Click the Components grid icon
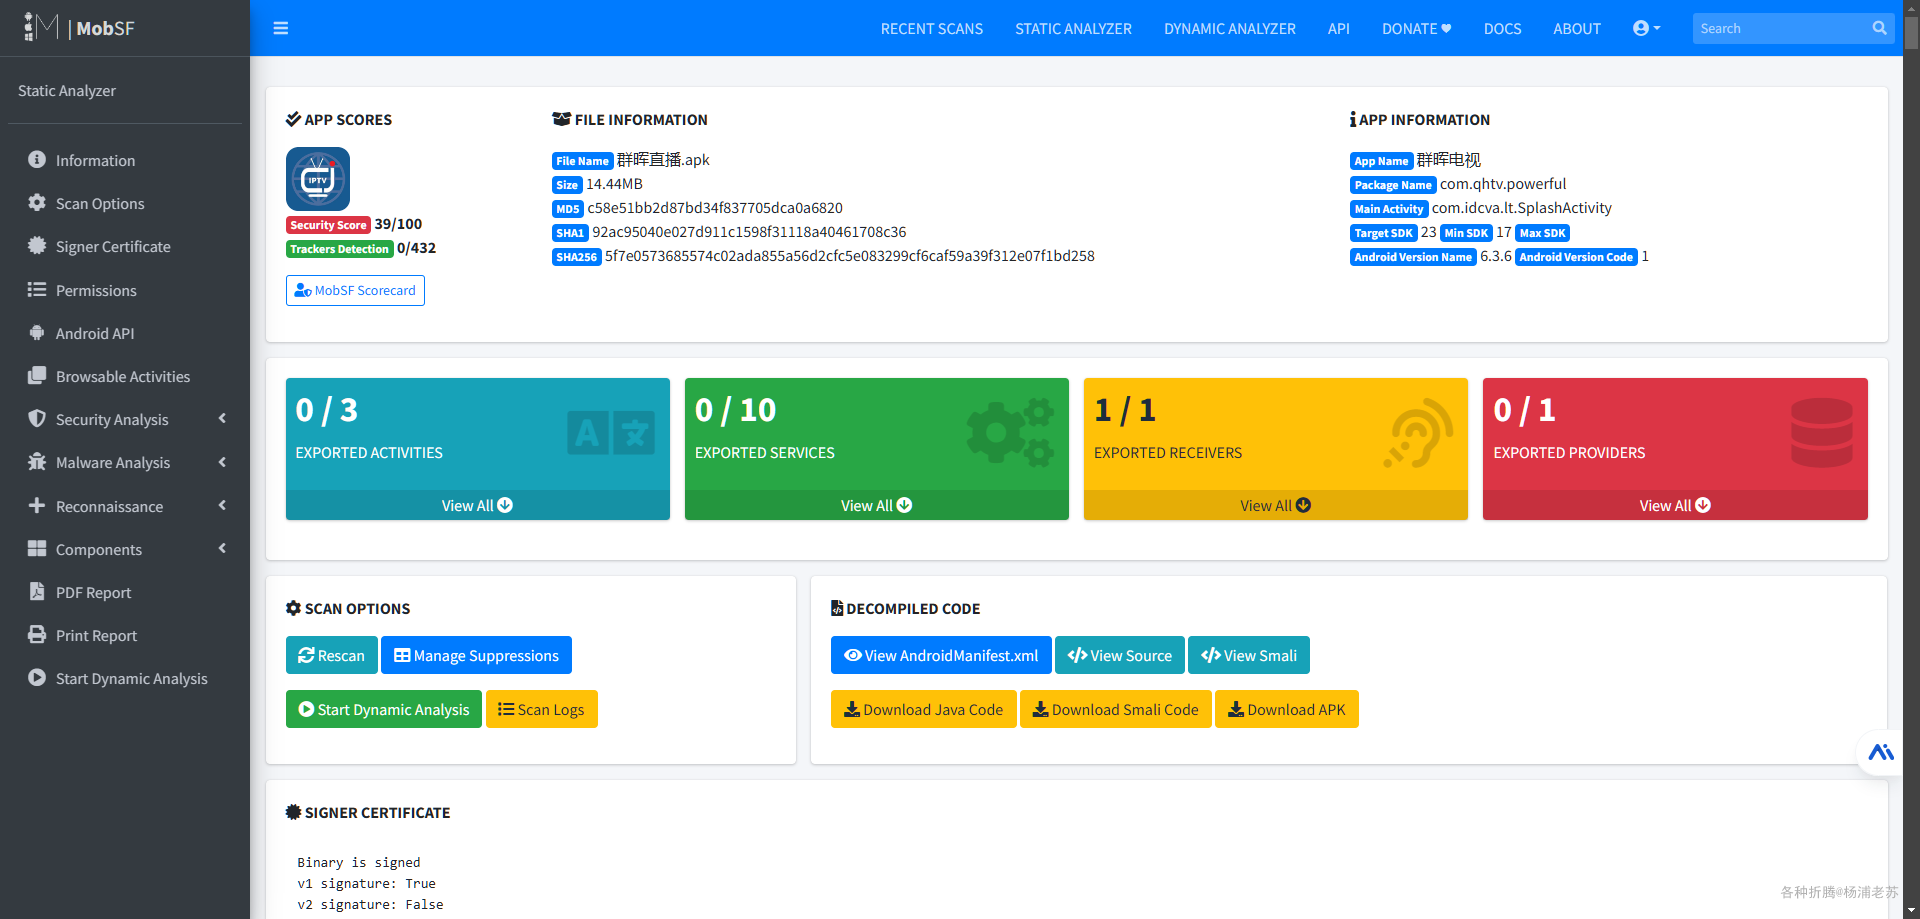This screenshot has height=919, width=1920. click(x=37, y=549)
